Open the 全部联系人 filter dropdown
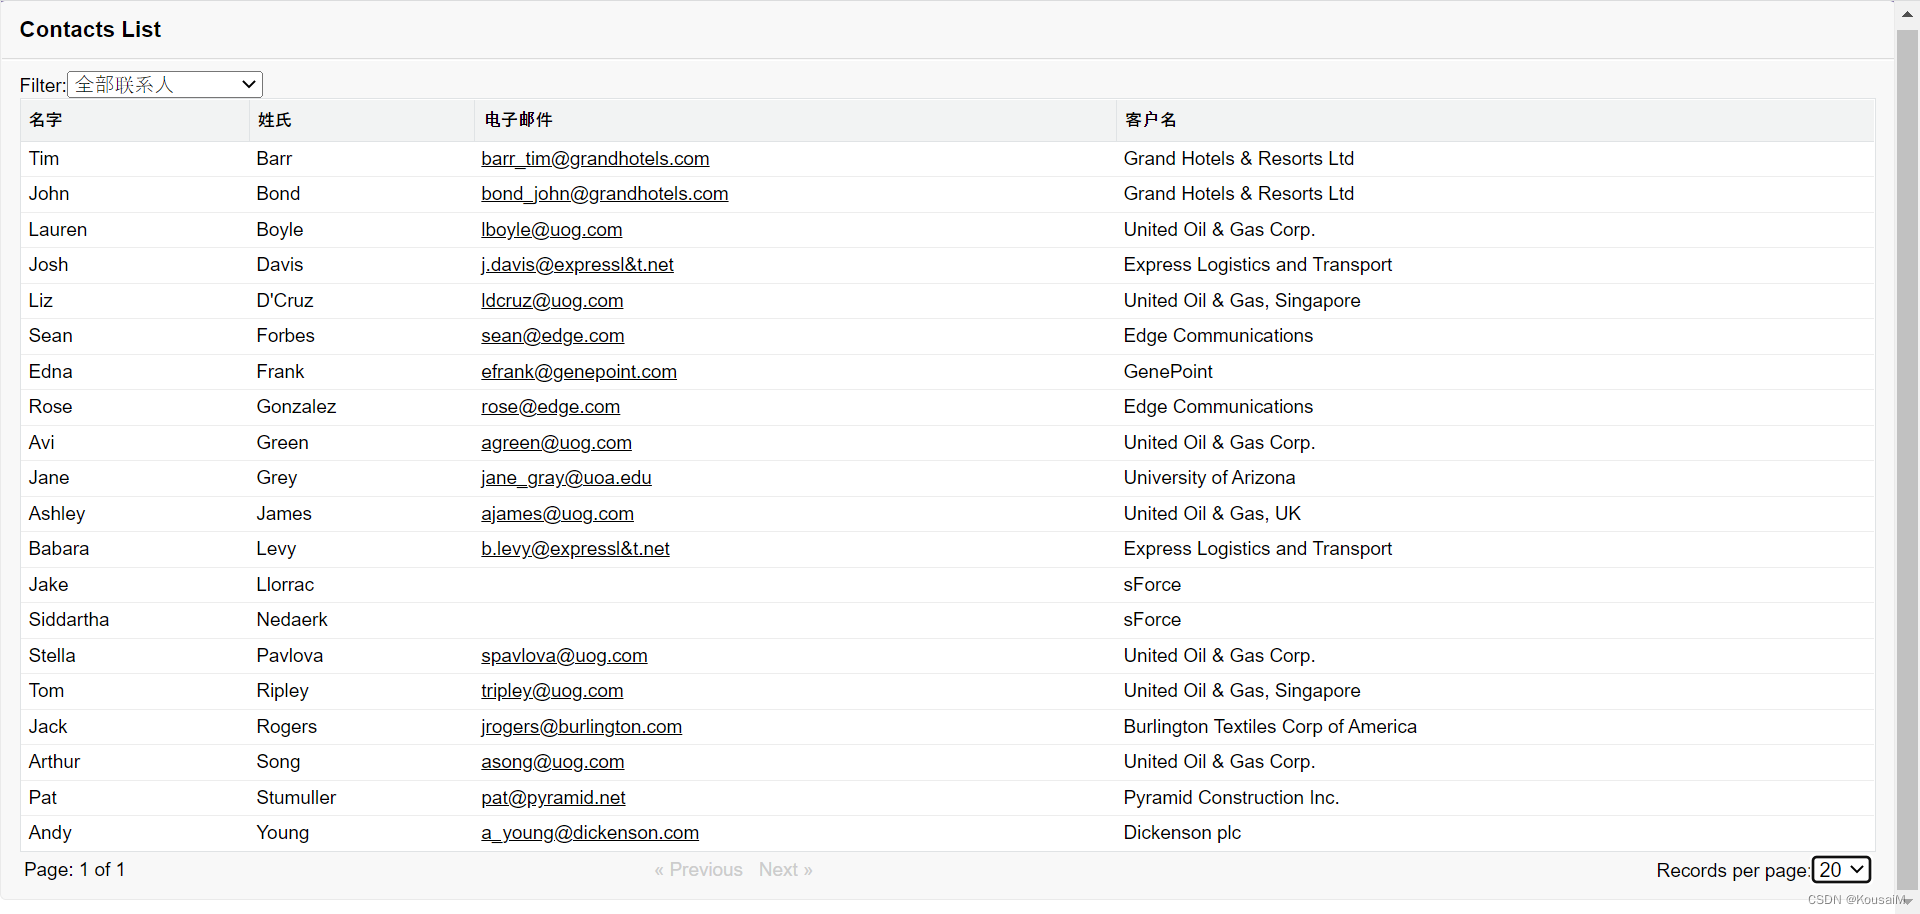The width and height of the screenshot is (1920, 914). point(163,84)
